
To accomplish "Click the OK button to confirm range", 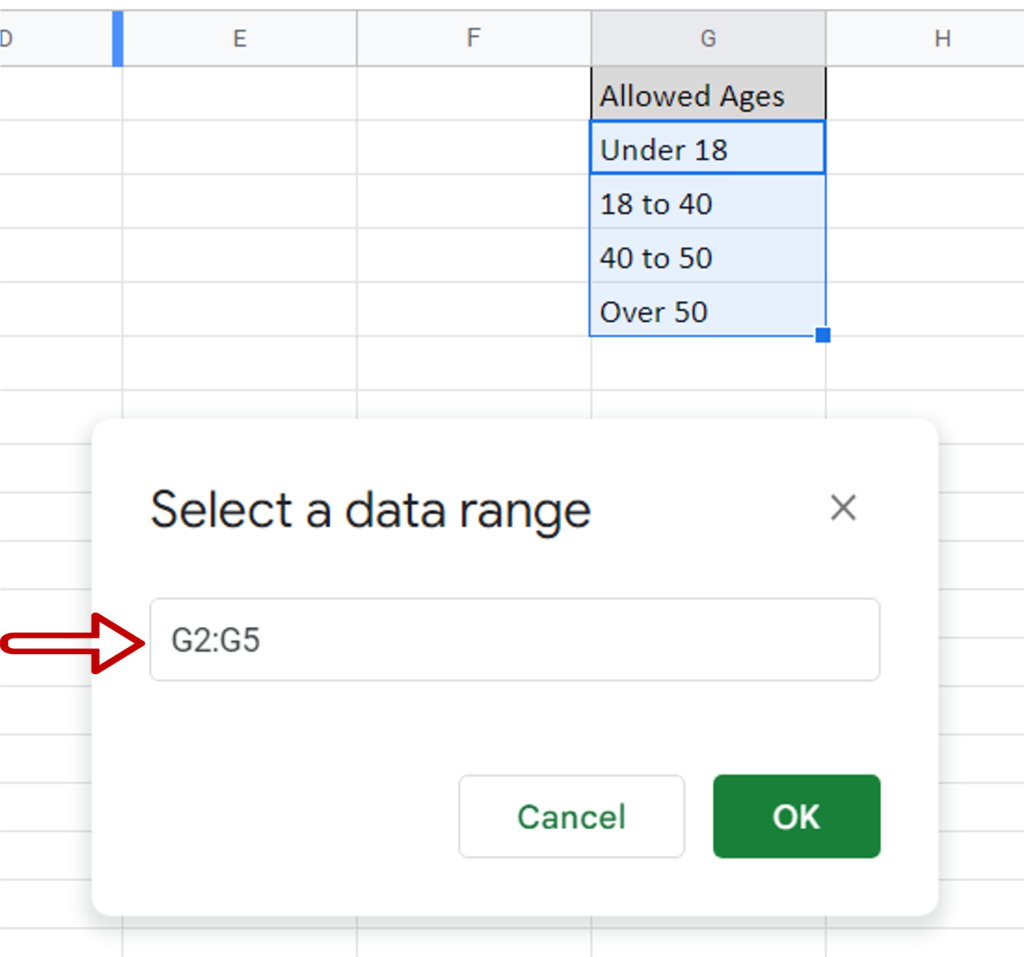I will pyautogui.click(x=795, y=816).
